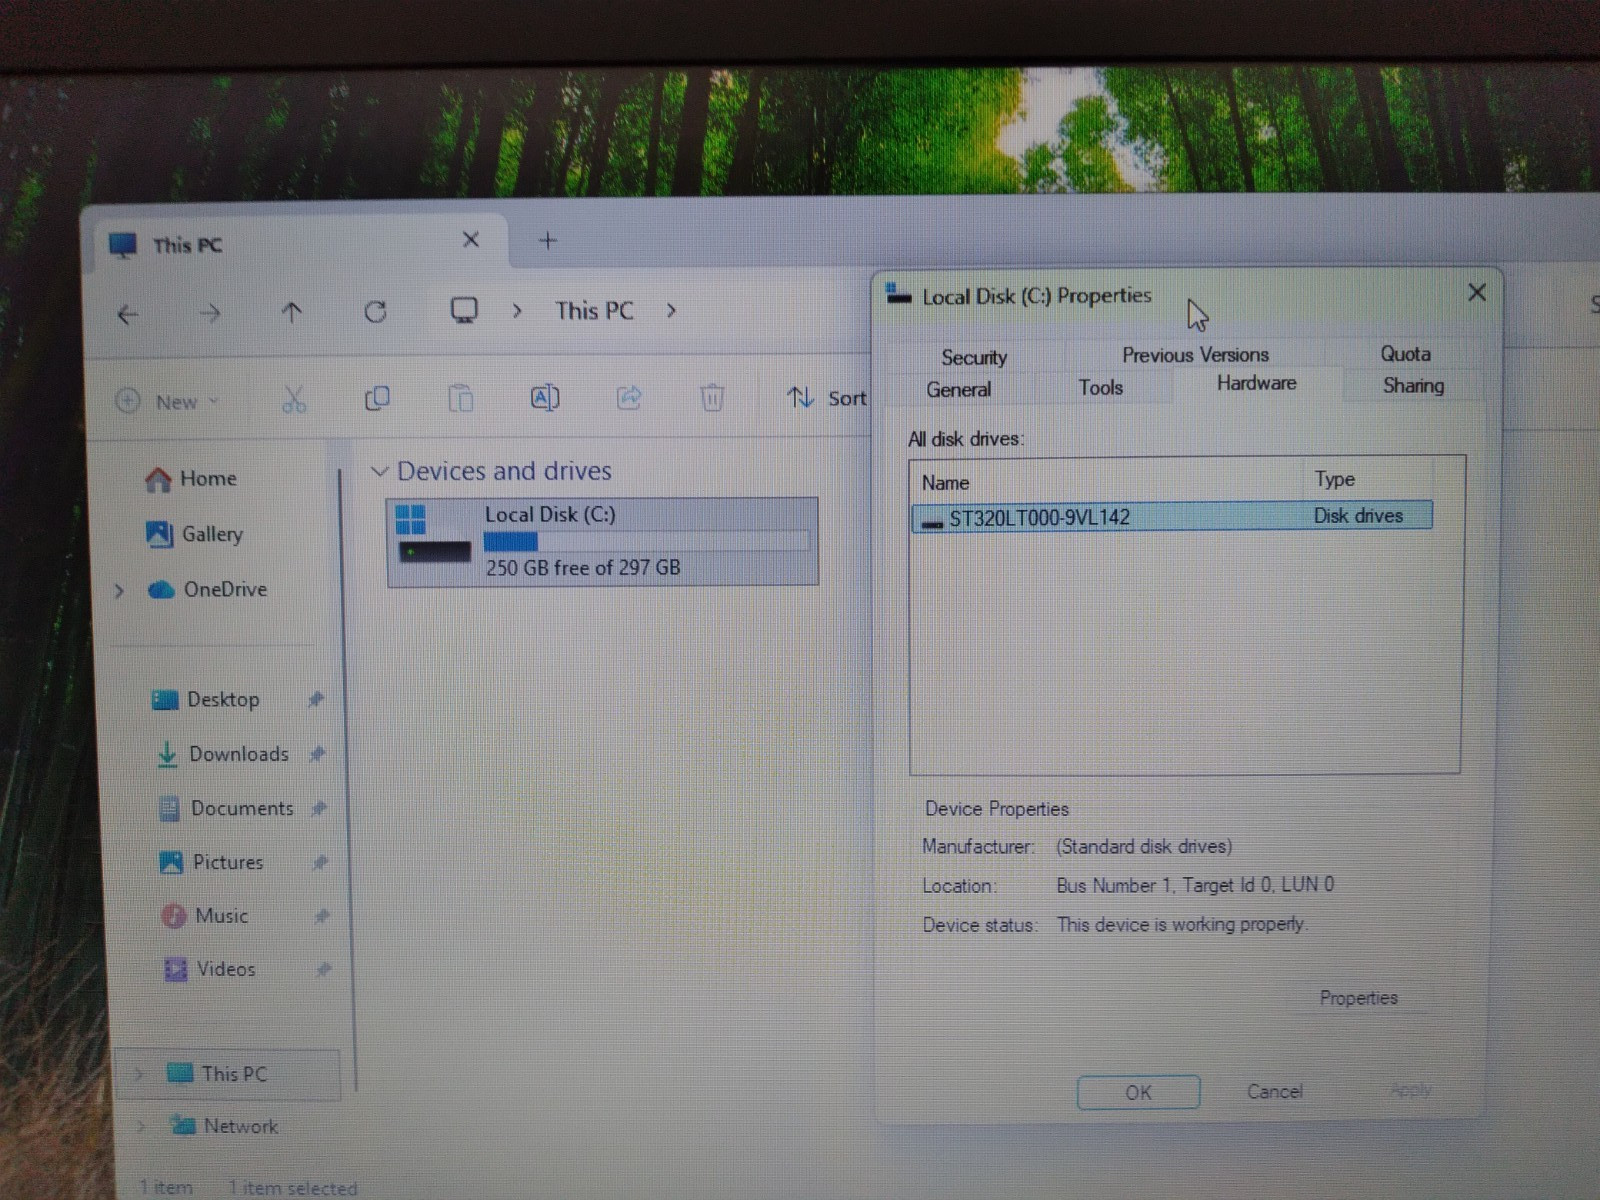
Task: Select OneDrive in the sidebar
Action: pos(208,590)
